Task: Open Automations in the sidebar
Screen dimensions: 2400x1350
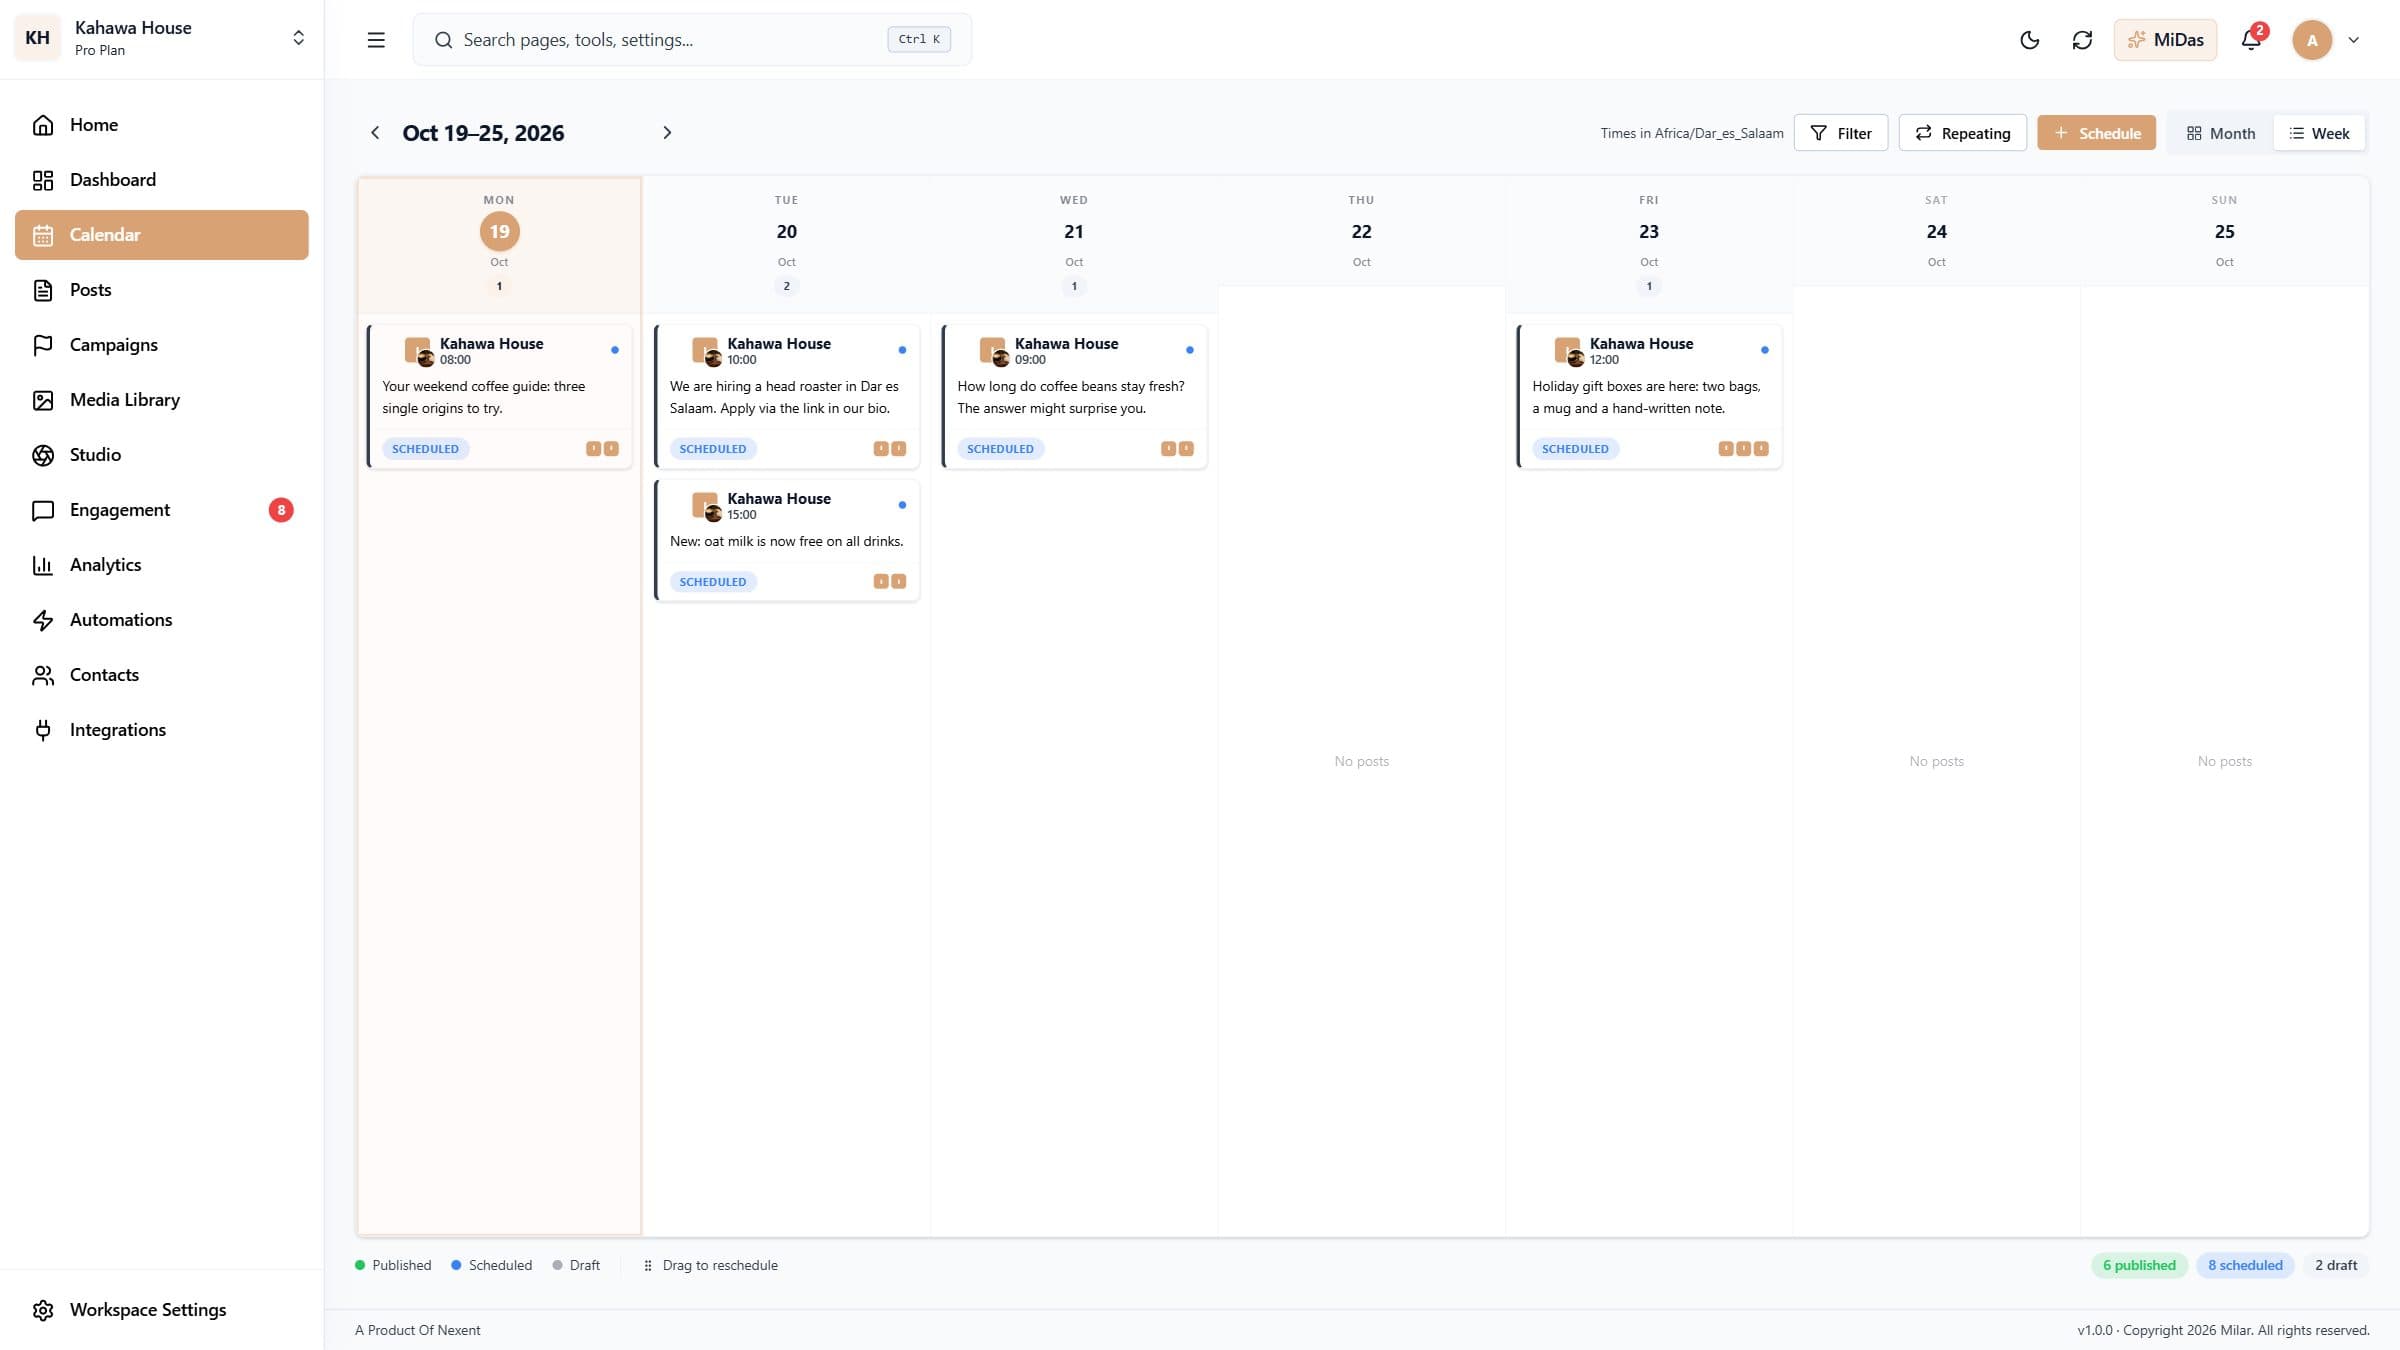Action: [x=161, y=620]
